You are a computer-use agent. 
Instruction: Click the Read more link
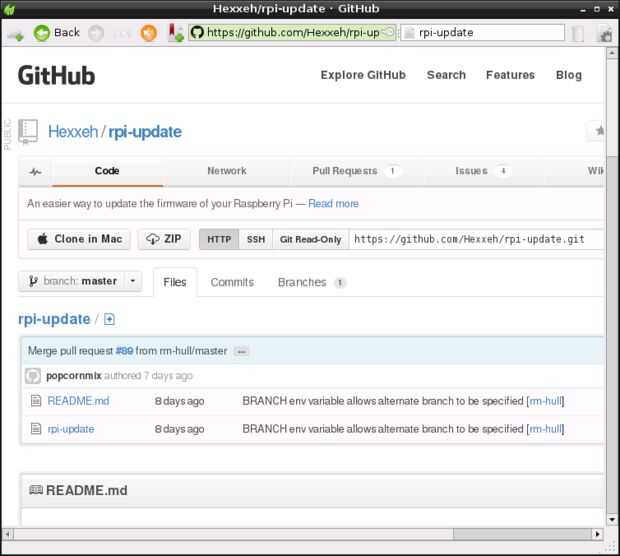pos(333,204)
